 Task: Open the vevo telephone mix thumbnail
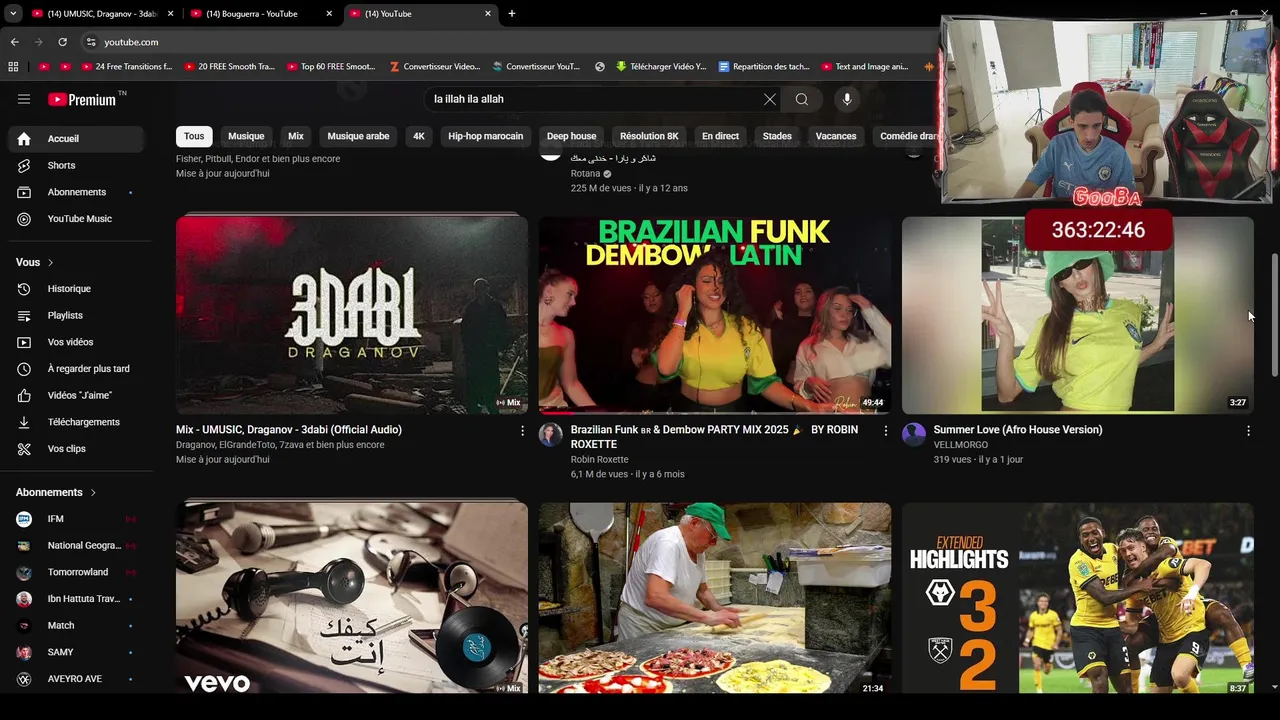tap(352, 599)
